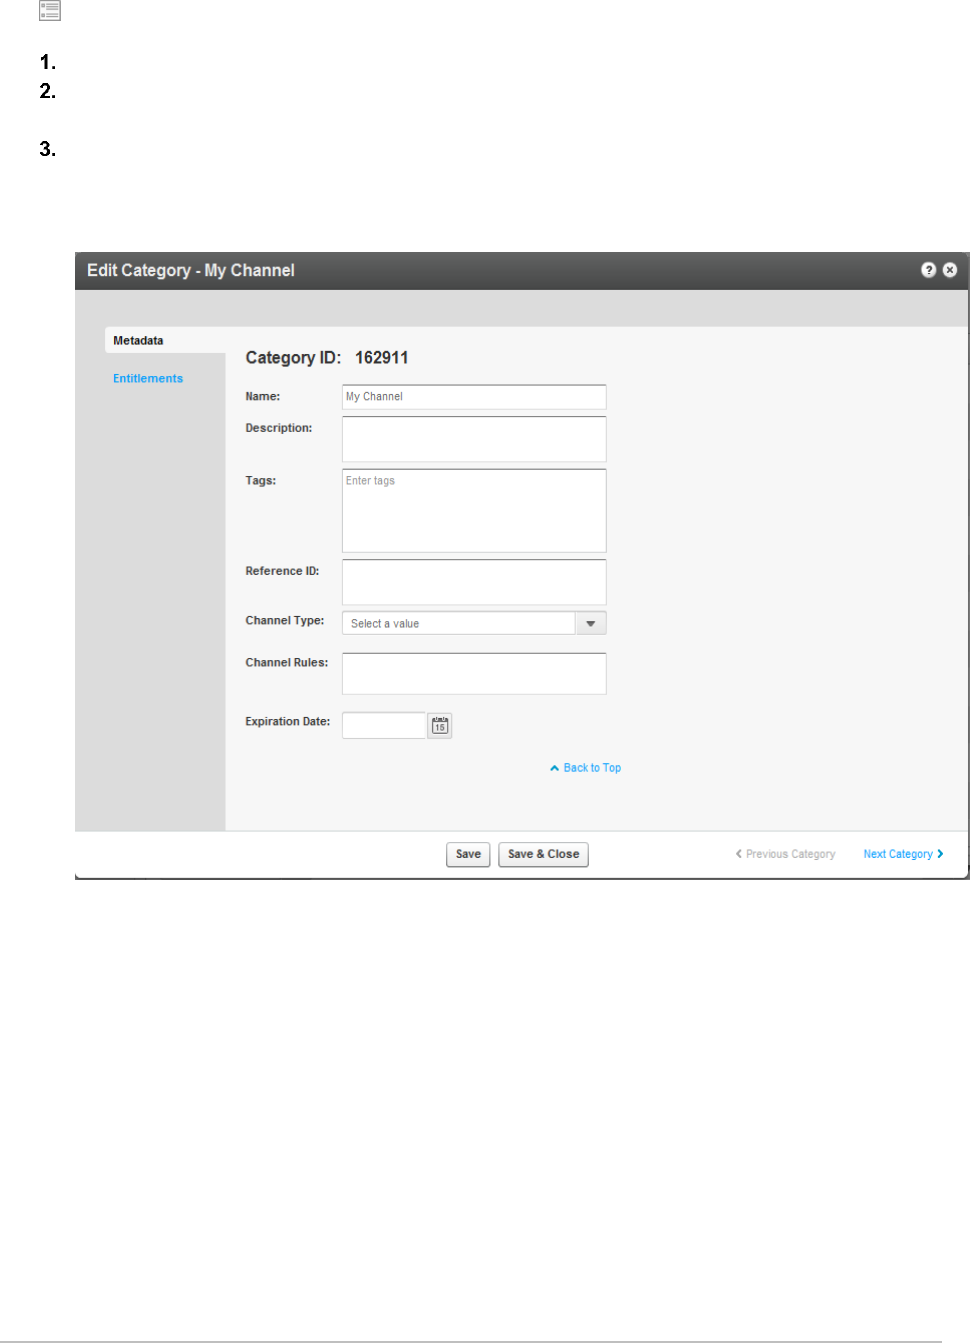Click the Tags entry box

(x=474, y=510)
